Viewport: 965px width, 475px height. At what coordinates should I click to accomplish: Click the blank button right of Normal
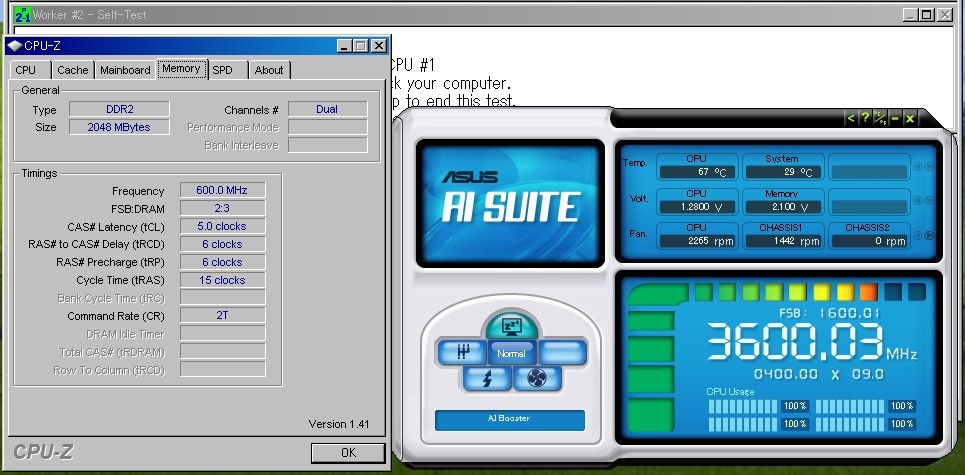[561, 353]
